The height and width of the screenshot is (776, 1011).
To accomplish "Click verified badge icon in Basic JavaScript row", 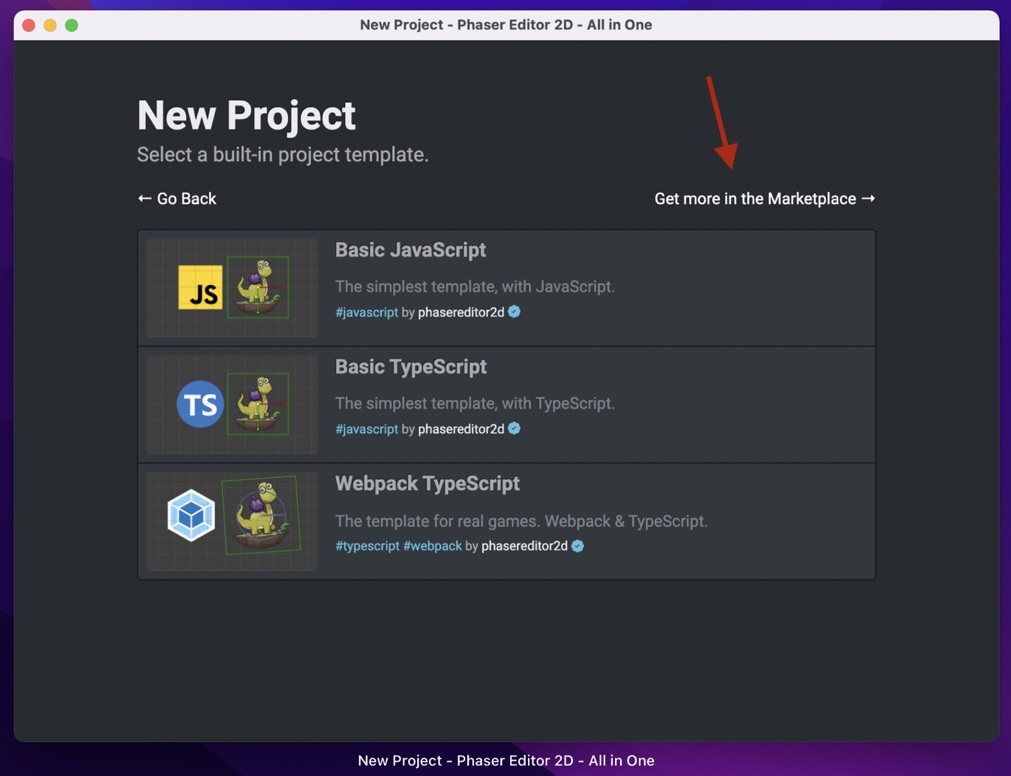I will [514, 312].
